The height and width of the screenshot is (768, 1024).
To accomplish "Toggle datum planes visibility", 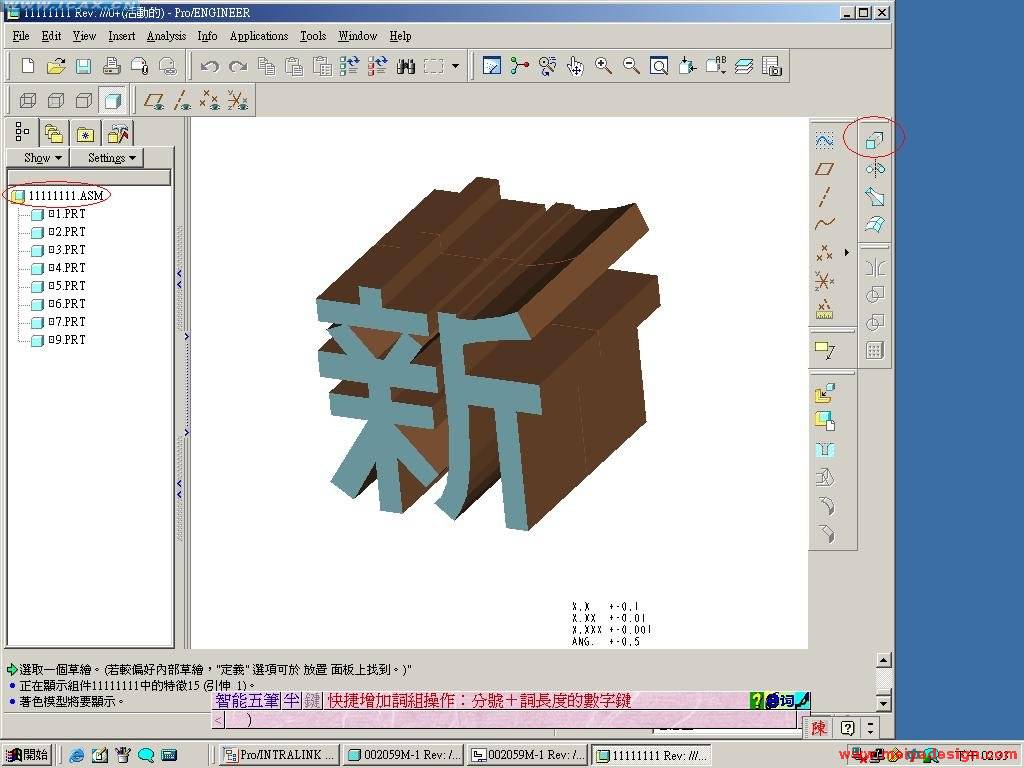I will (x=153, y=100).
